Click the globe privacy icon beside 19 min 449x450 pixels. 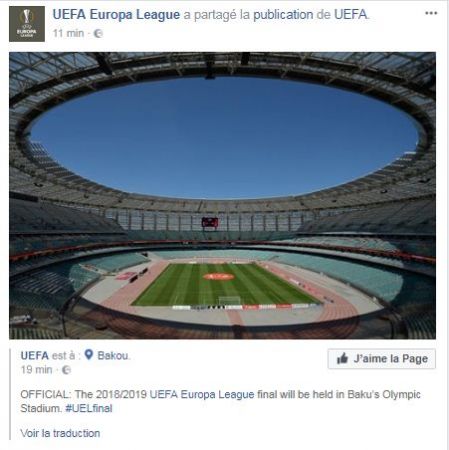pyautogui.click(x=66, y=370)
